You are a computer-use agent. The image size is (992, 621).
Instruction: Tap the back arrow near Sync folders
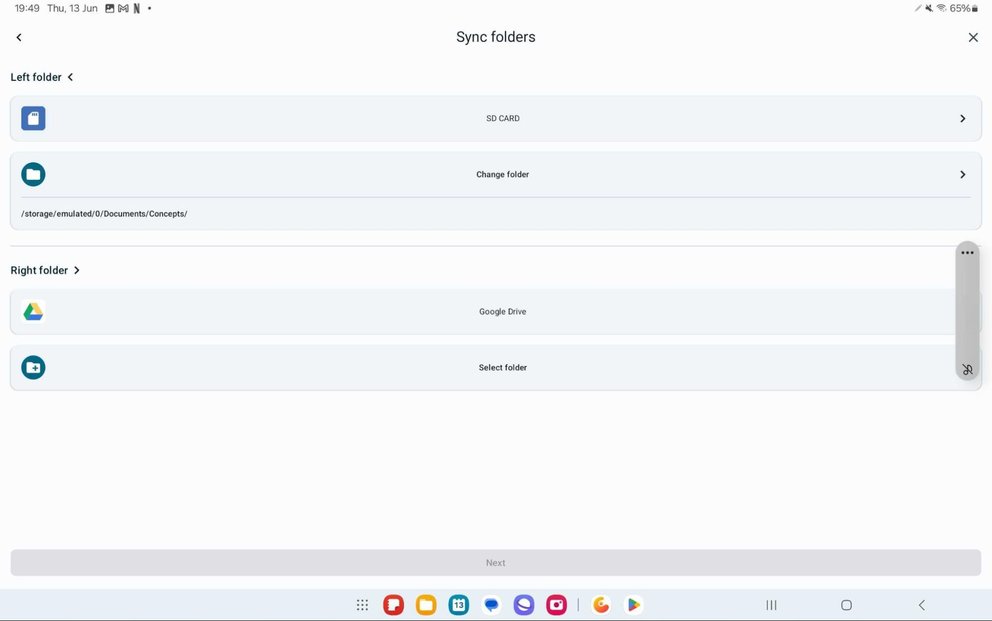click(x=18, y=37)
